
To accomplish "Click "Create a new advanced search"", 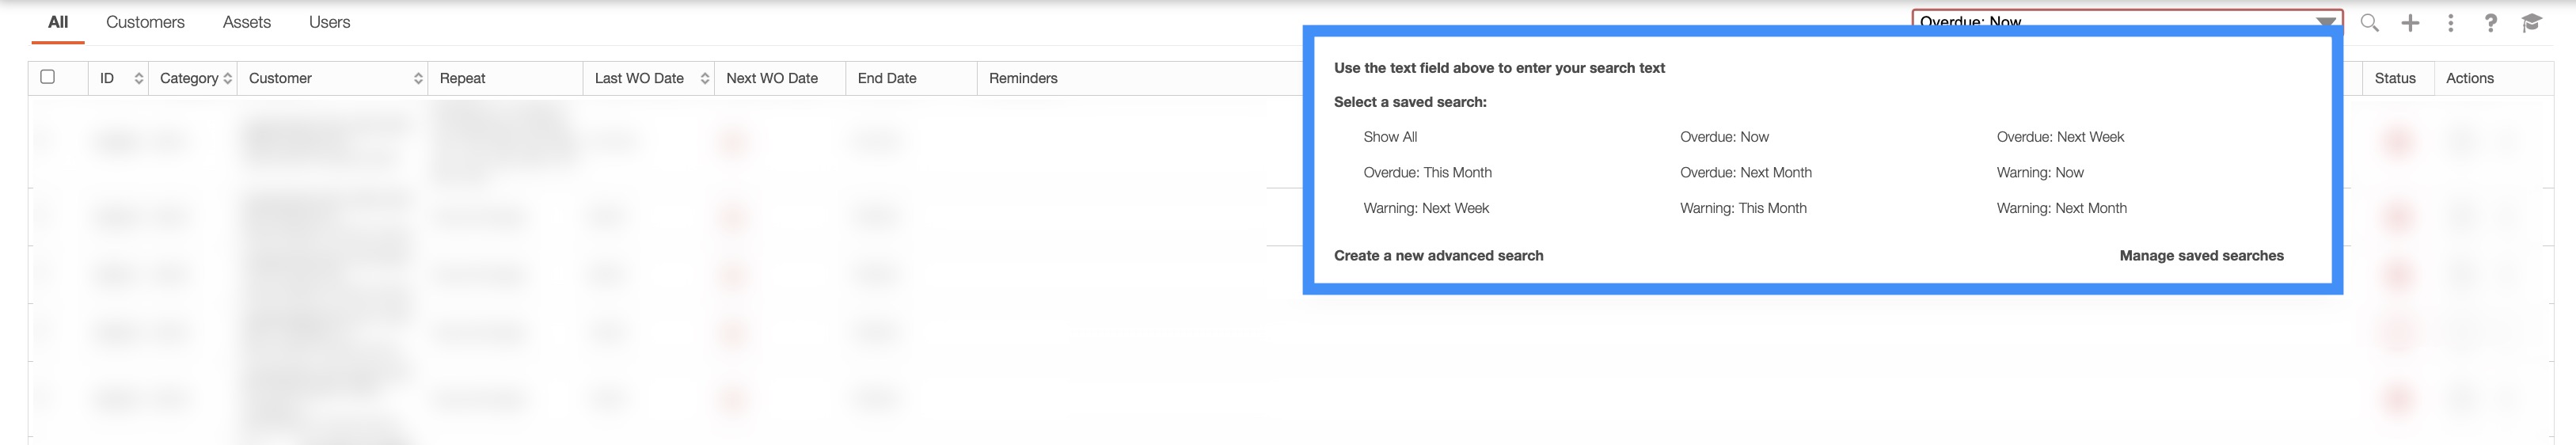I will click(x=1438, y=256).
